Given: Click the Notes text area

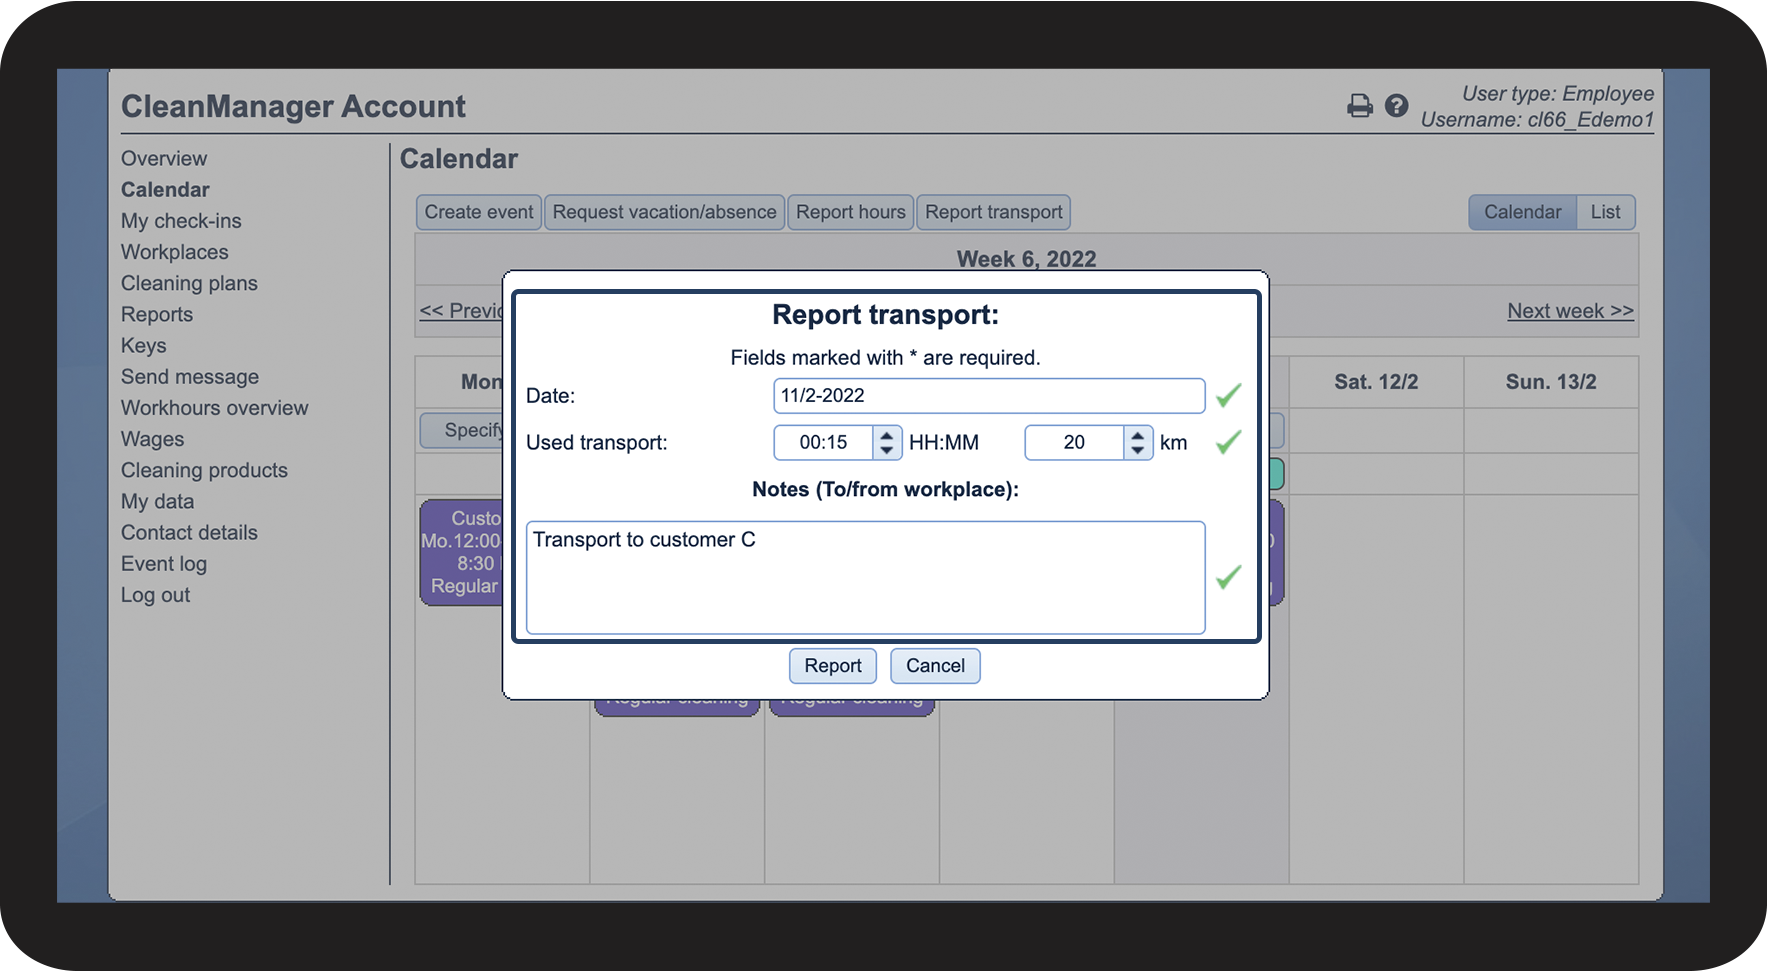Looking at the screenshot, I should [x=865, y=577].
